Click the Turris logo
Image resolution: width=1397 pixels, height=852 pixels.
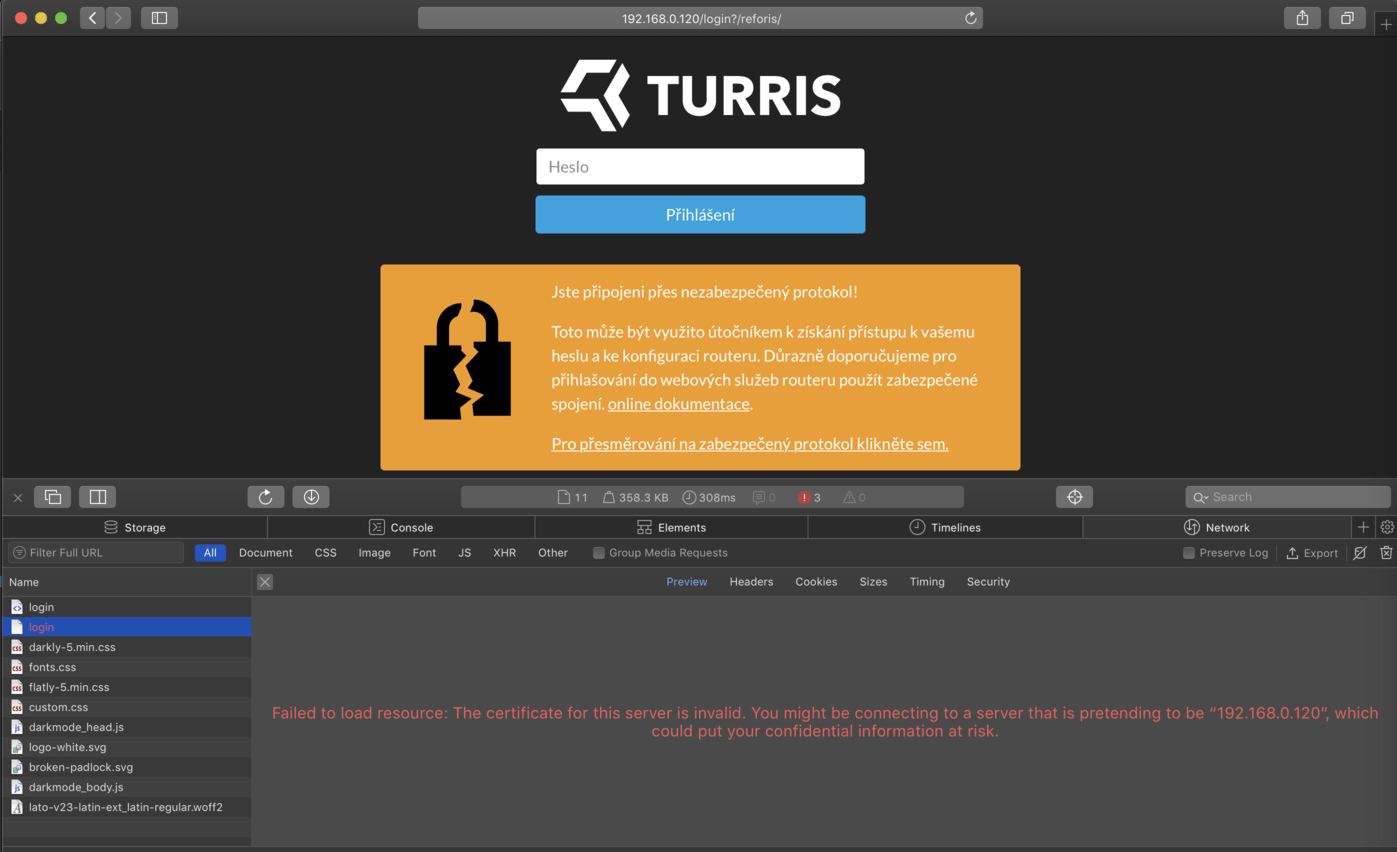click(700, 95)
